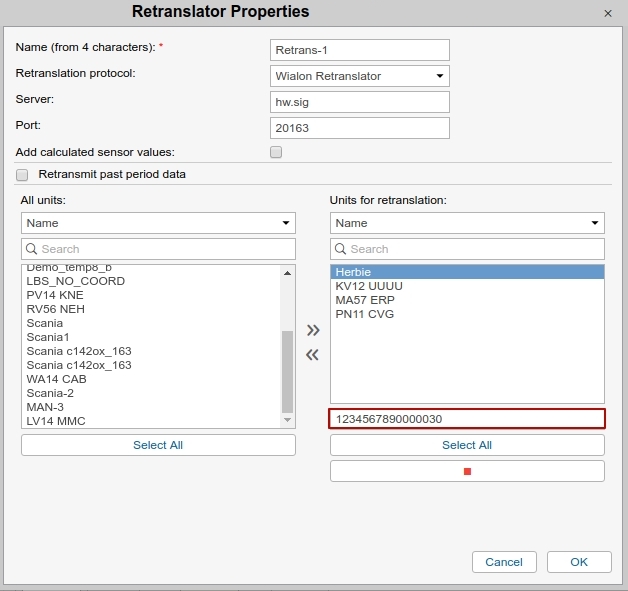Screen dimensions: 628x591
Task: Select Scania-2 in the All units list
Action: click(x=50, y=393)
